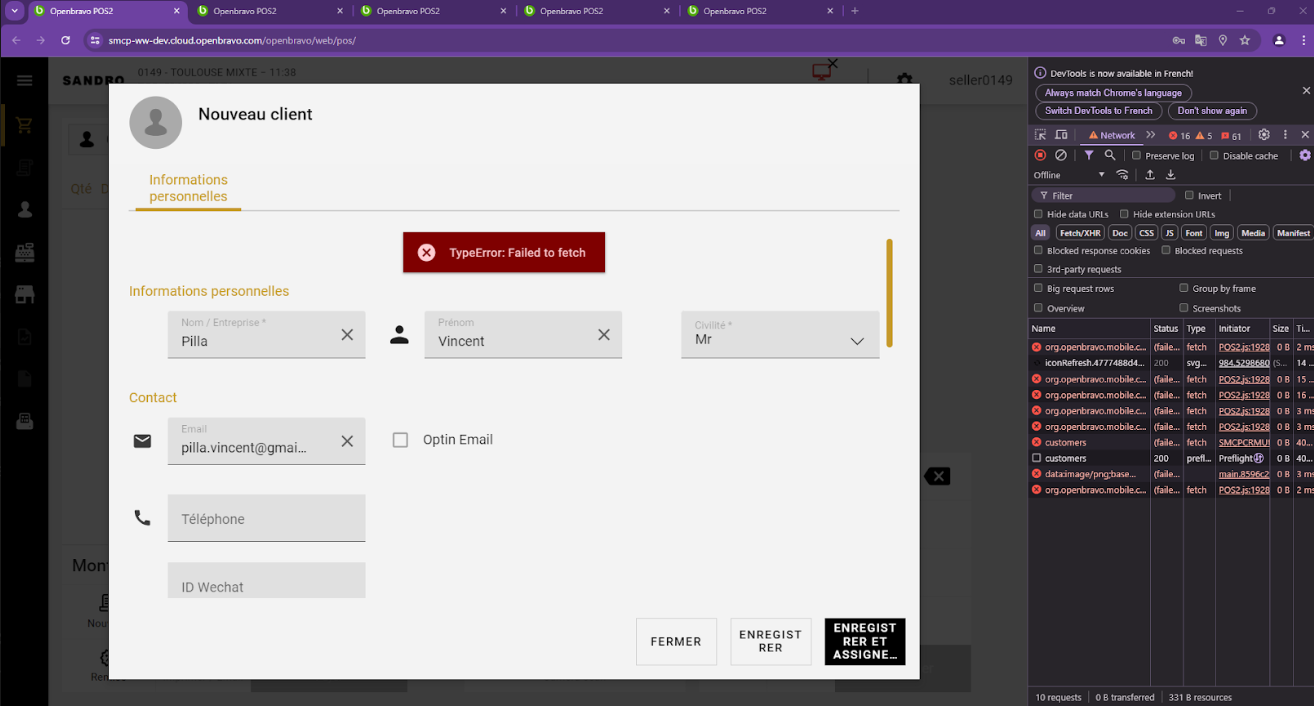The width and height of the screenshot is (1314, 706).
Task: Click into the Téléphone input field
Action: click(x=266, y=519)
